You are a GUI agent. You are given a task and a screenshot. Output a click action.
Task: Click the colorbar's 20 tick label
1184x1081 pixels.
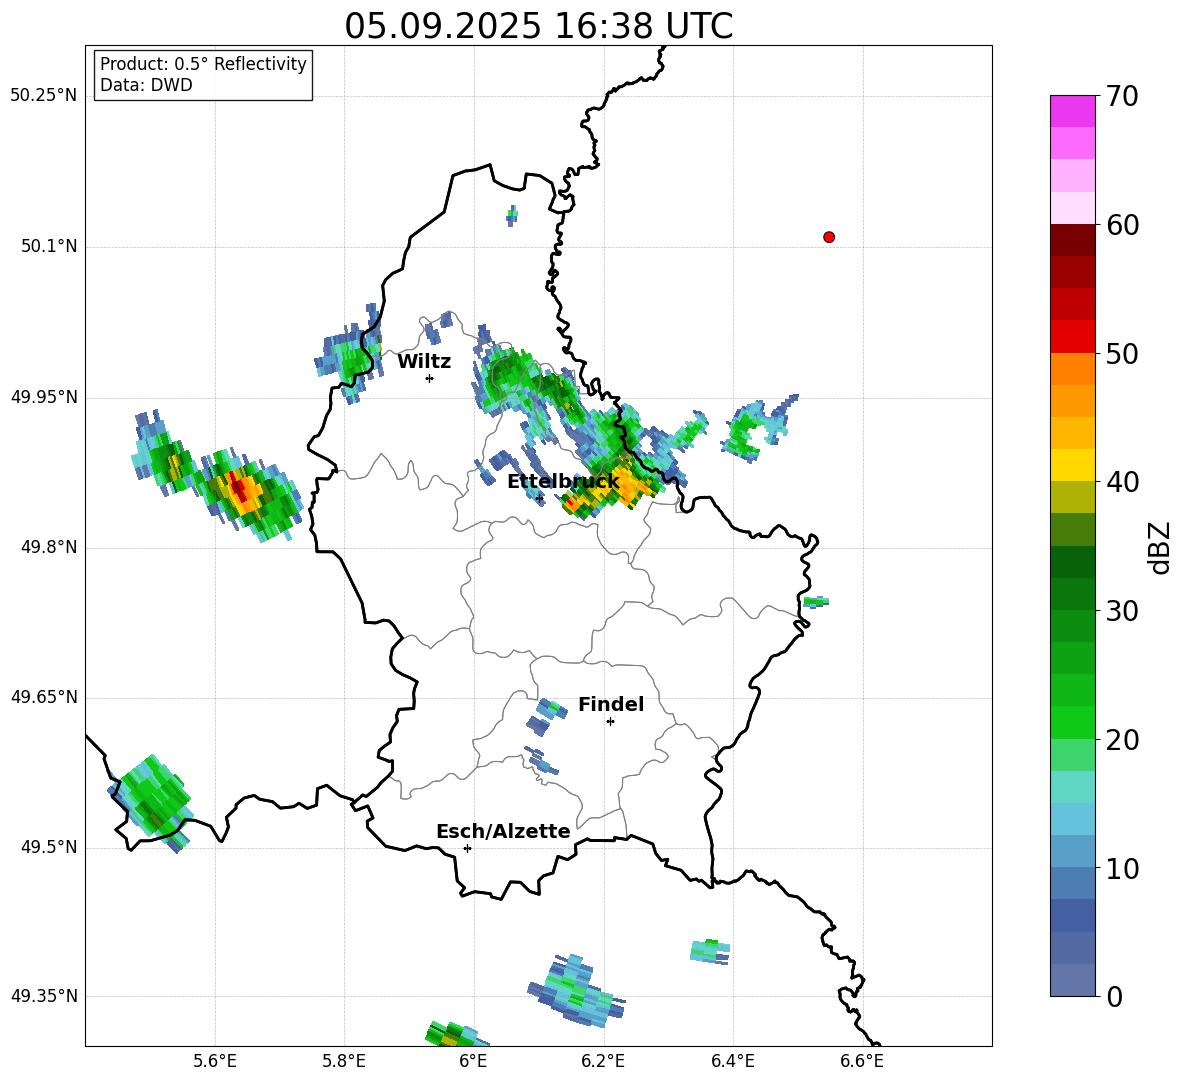(x=1122, y=740)
